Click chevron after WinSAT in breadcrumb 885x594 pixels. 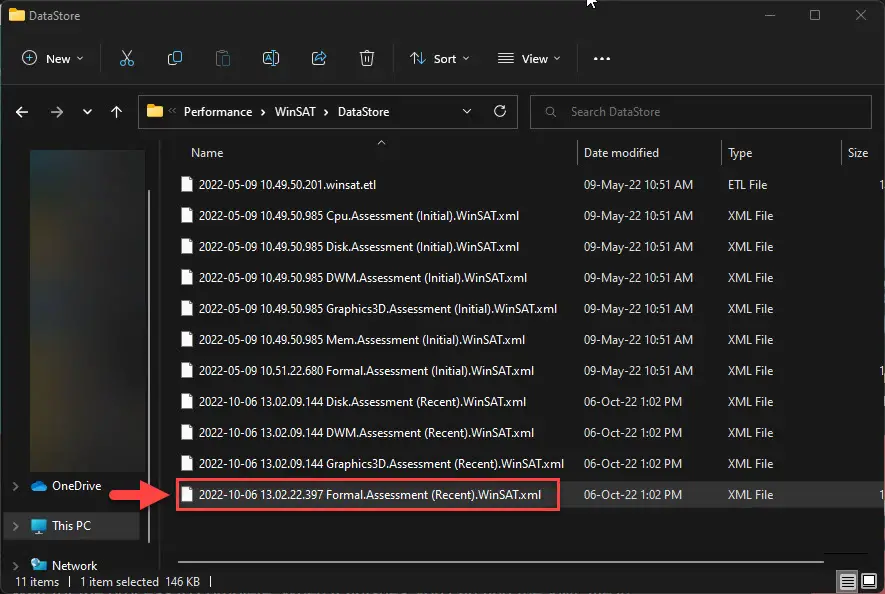(326, 112)
